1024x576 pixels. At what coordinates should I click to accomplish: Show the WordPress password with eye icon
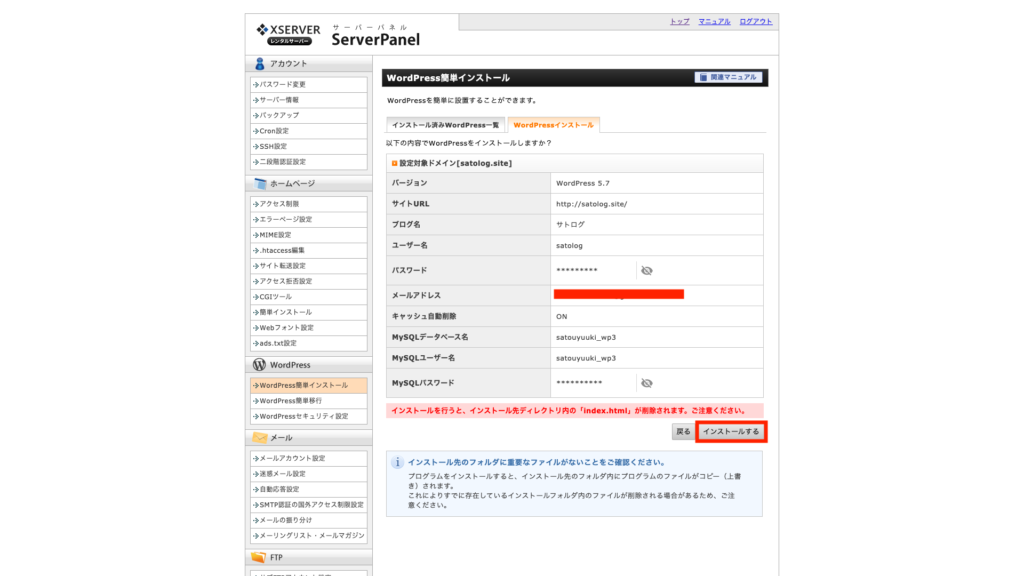click(647, 270)
